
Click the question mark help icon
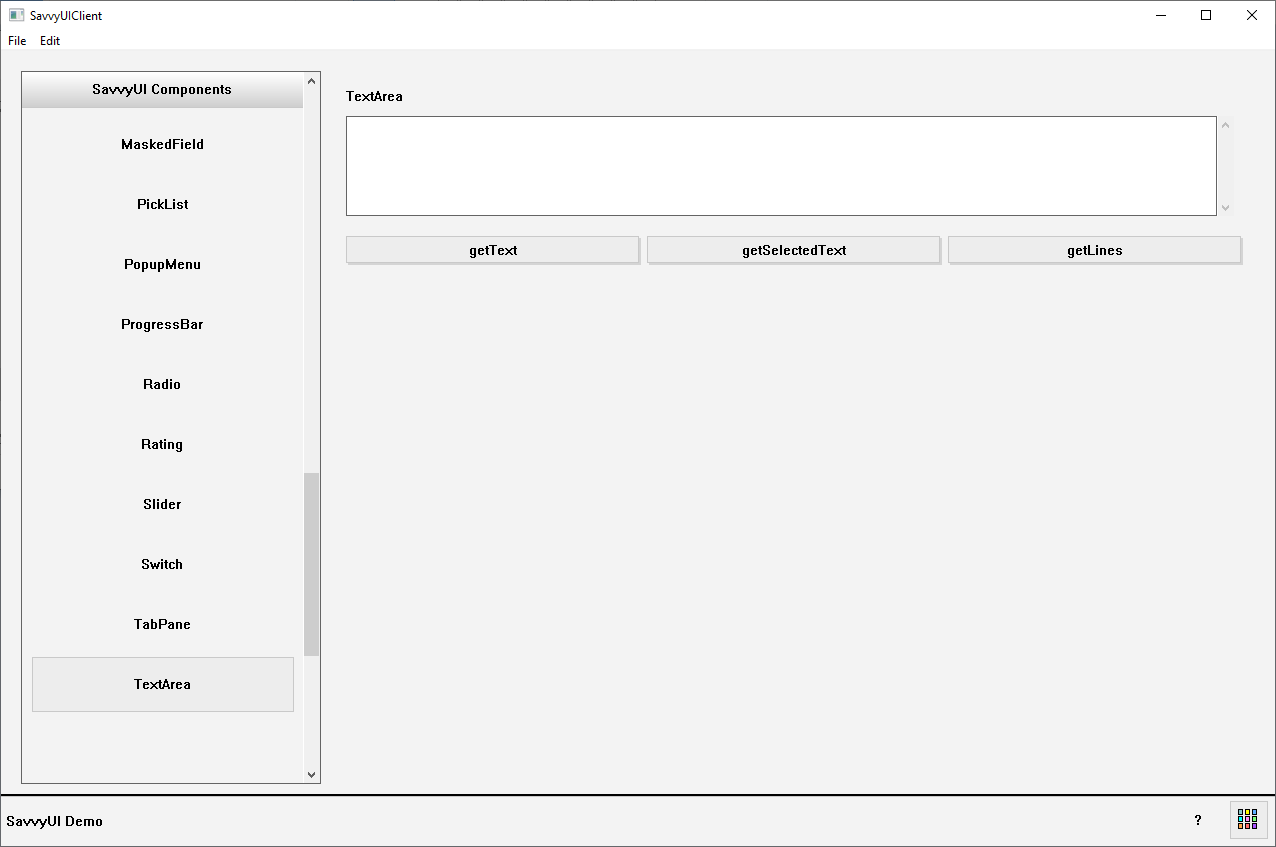1198,820
